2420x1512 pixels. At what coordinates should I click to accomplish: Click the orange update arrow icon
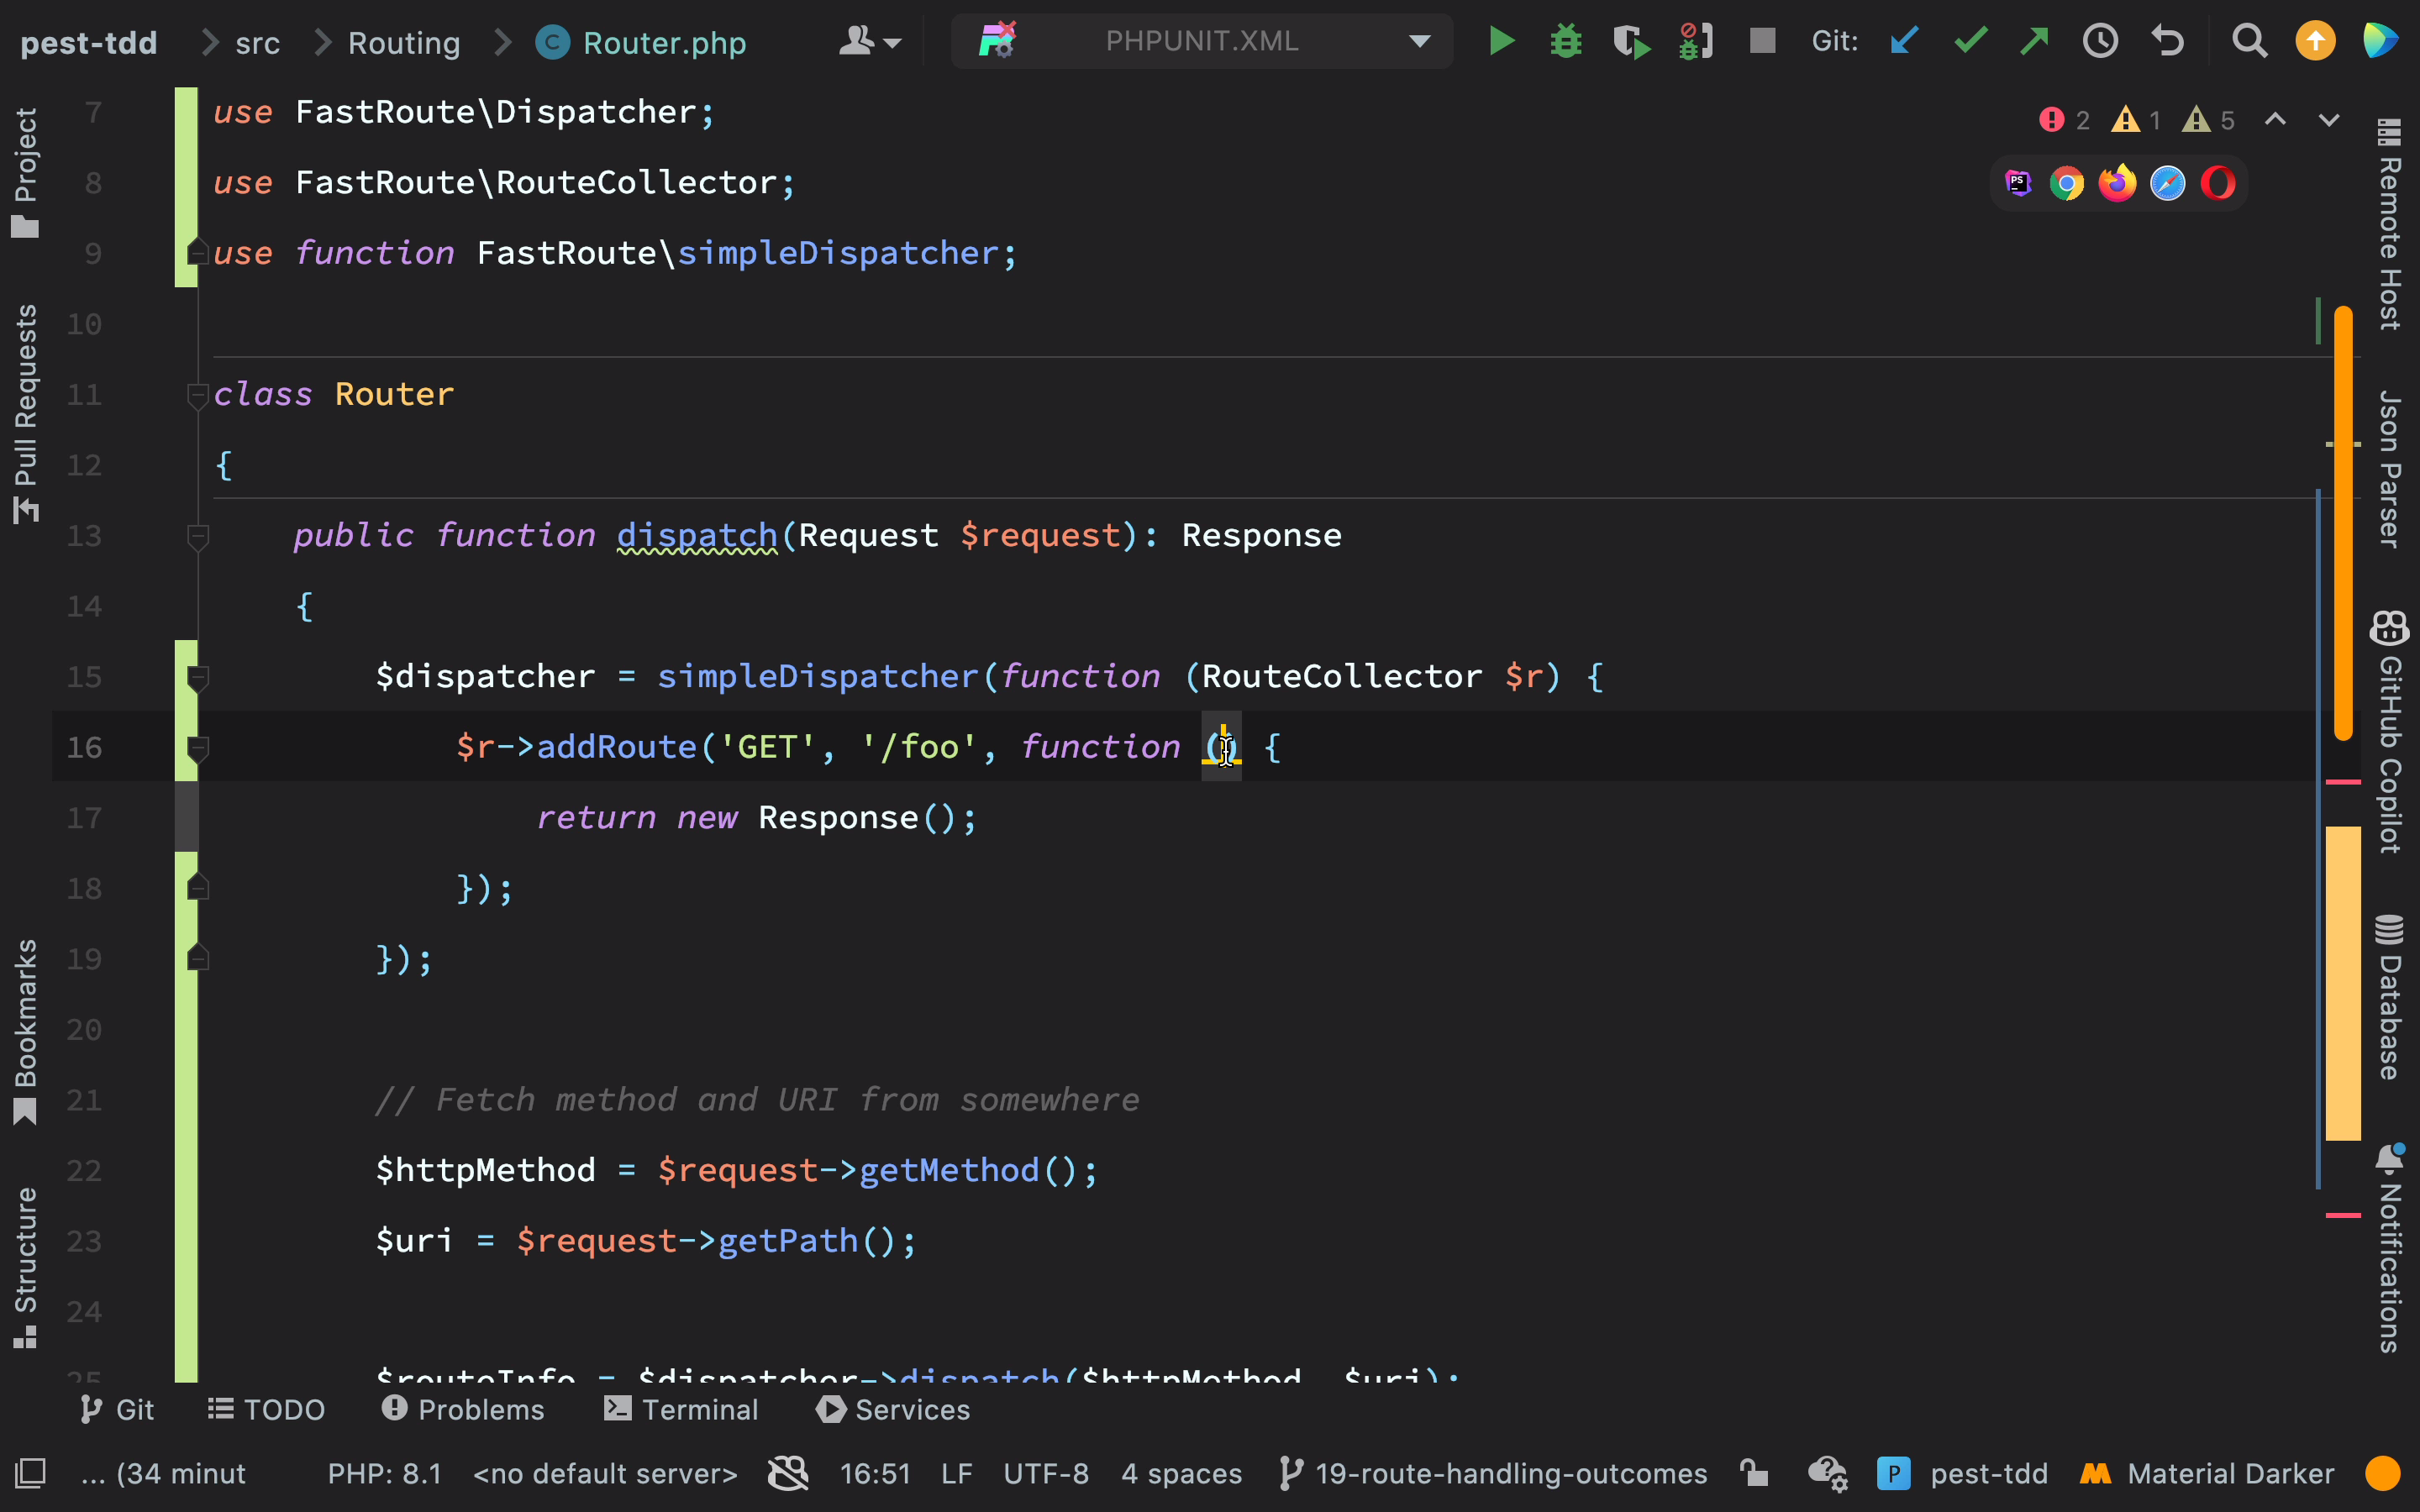coord(2315,41)
